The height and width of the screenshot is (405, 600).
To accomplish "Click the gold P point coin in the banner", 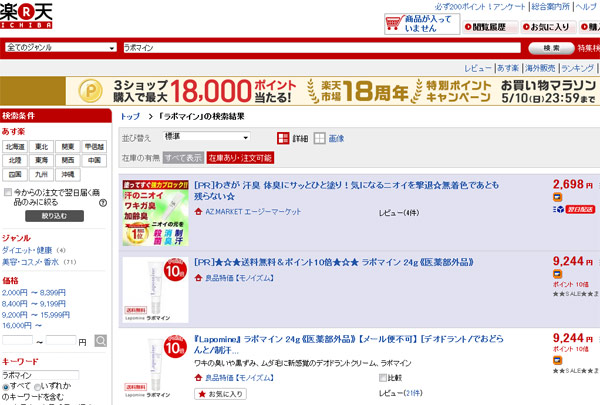I will tap(90, 91).
